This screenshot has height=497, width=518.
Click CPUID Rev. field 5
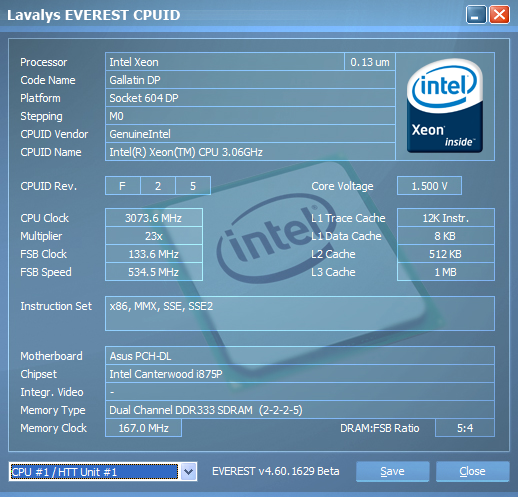tap(193, 186)
